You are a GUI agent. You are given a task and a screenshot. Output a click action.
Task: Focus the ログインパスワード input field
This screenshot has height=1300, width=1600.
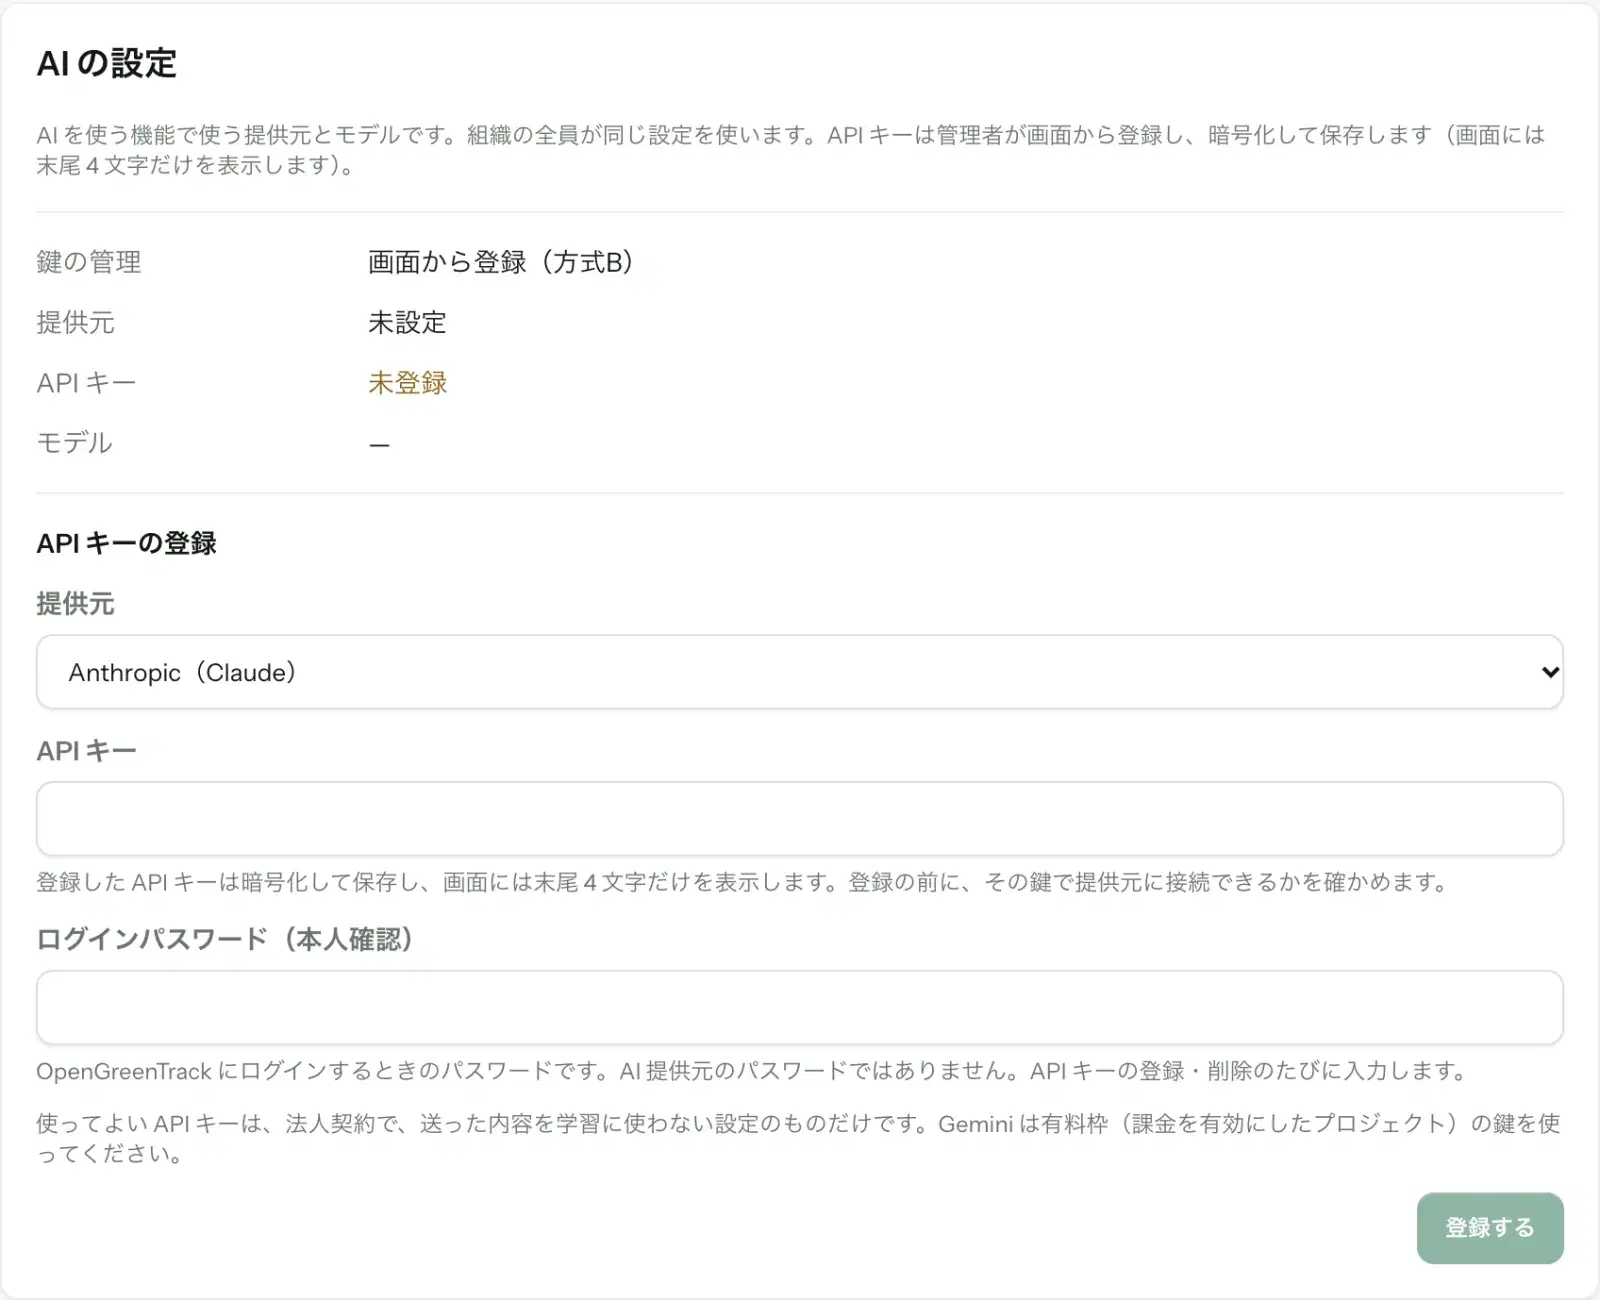[800, 1008]
